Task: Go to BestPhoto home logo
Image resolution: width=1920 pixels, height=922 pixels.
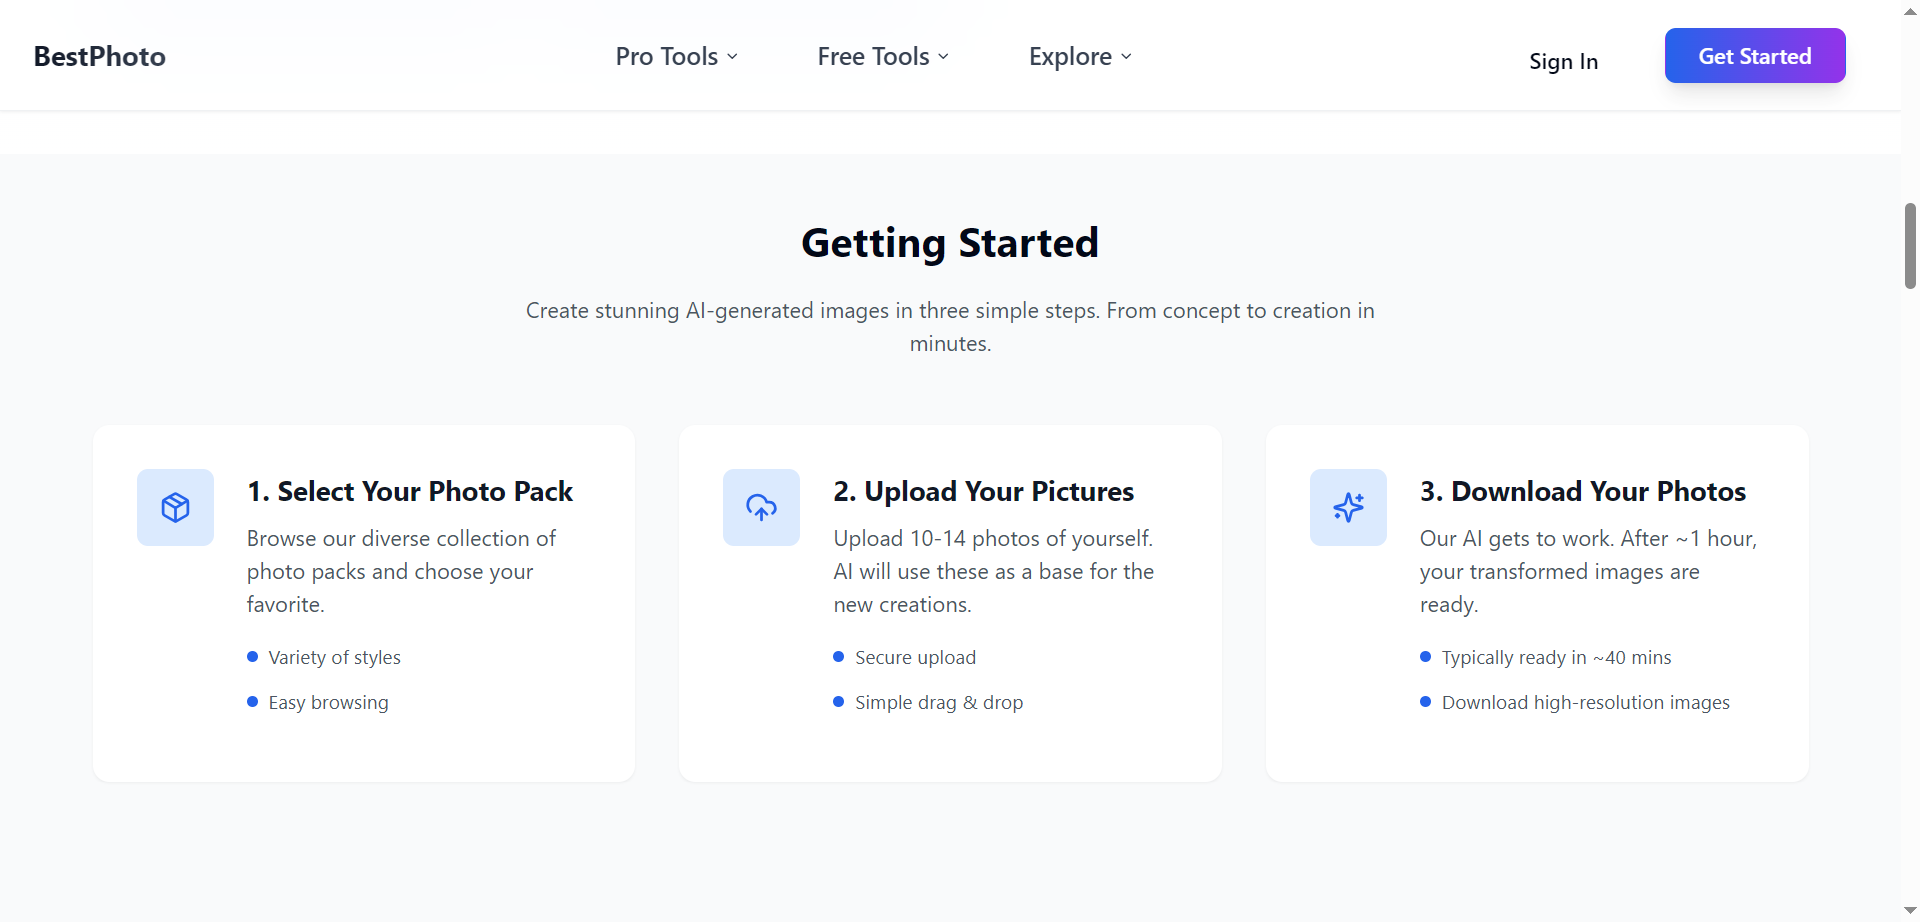Action: 100,57
